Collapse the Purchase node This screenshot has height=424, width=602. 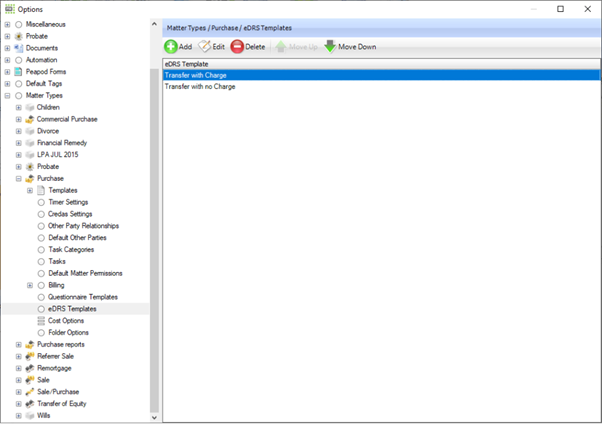click(x=18, y=179)
